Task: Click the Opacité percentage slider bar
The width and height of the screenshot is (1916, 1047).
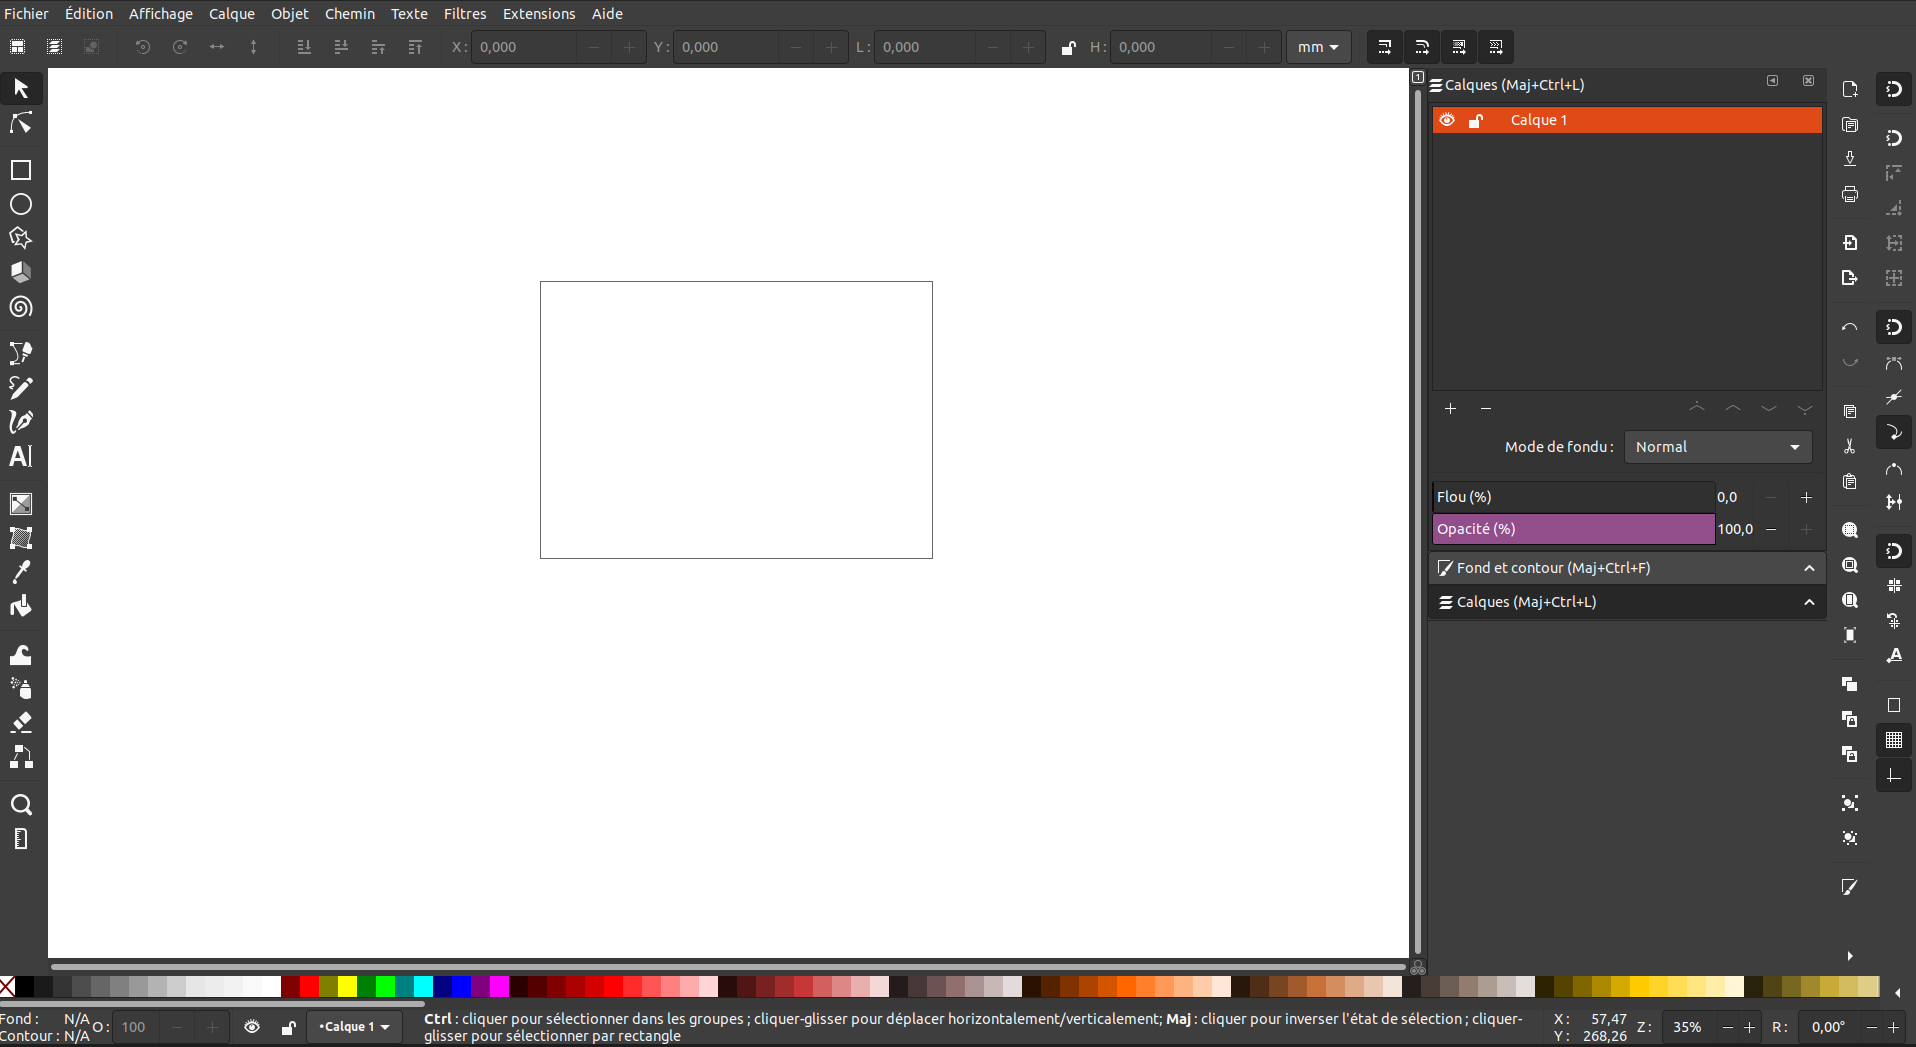Action: (1573, 529)
